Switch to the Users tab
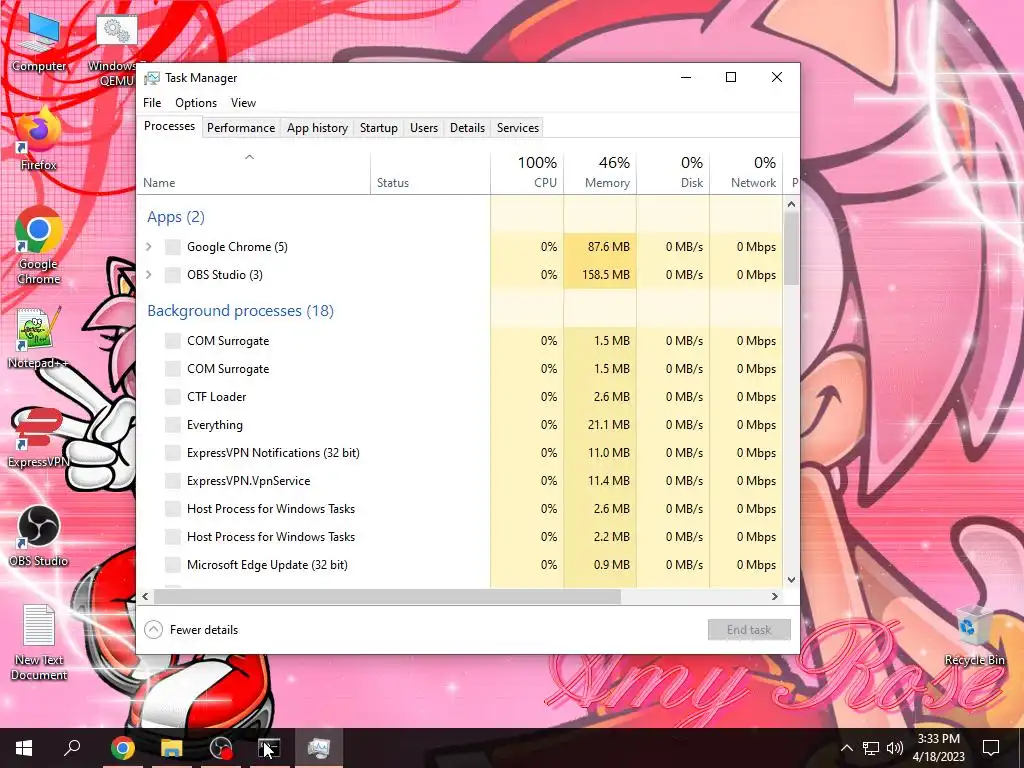Screen dimensions: 1024x768 pos(424,128)
